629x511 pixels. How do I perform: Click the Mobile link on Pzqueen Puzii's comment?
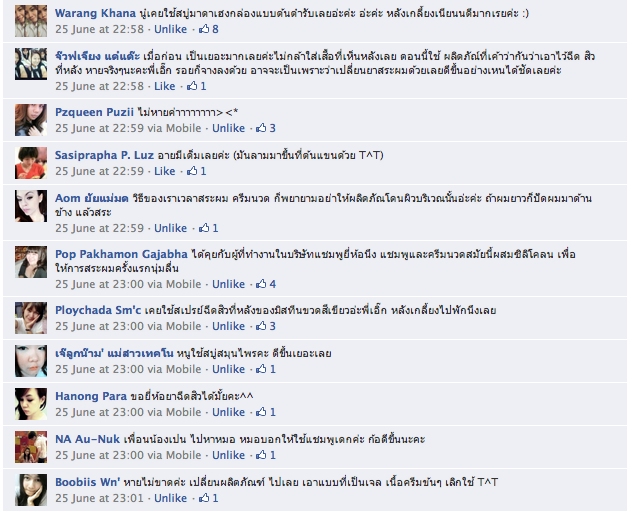pos(183,128)
